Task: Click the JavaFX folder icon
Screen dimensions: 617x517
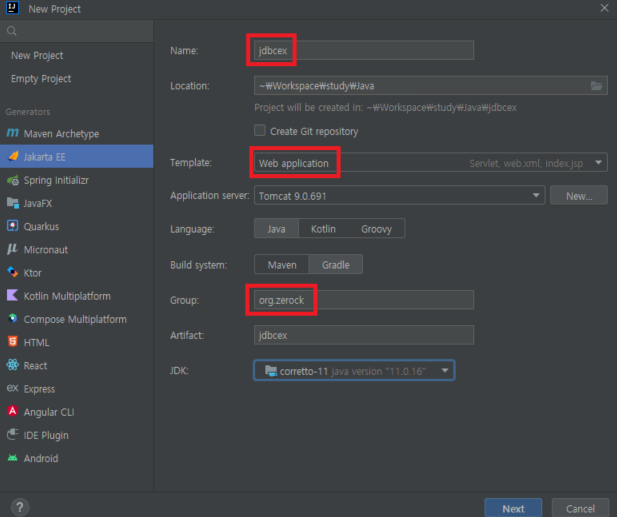Action: (13, 203)
